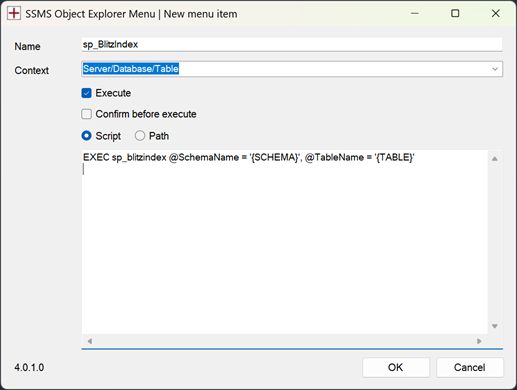The image size is (517, 390).
Task: Select the Script radio button
Action: (x=86, y=136)
